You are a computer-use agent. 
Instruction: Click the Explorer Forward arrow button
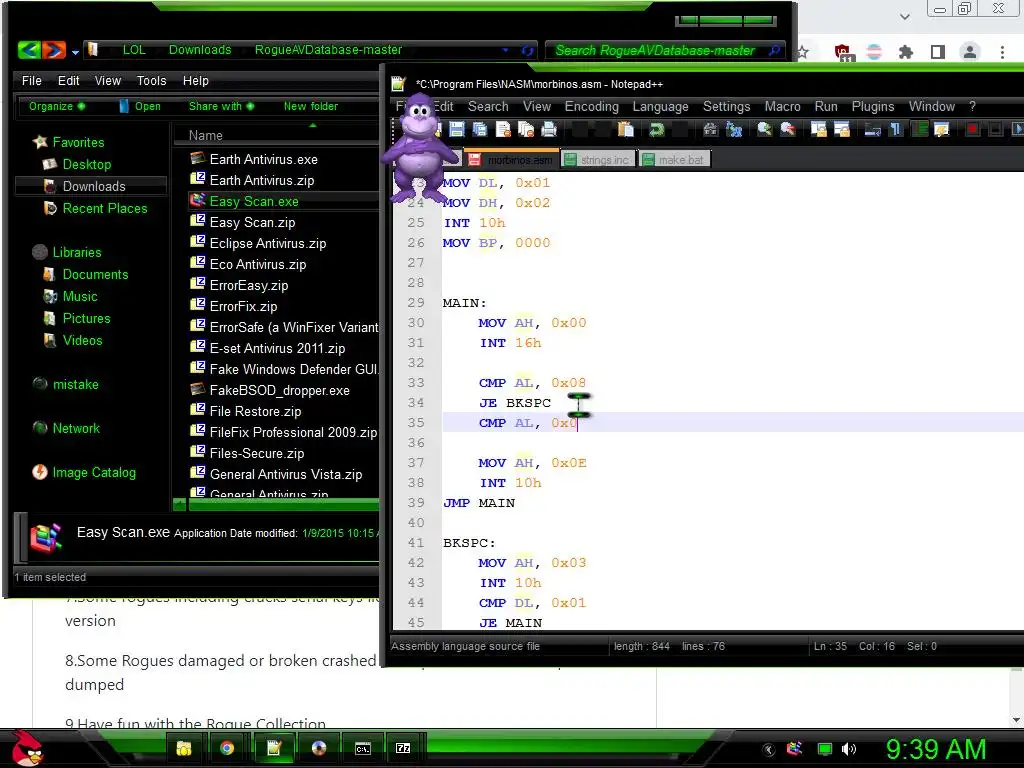point(54,50)
